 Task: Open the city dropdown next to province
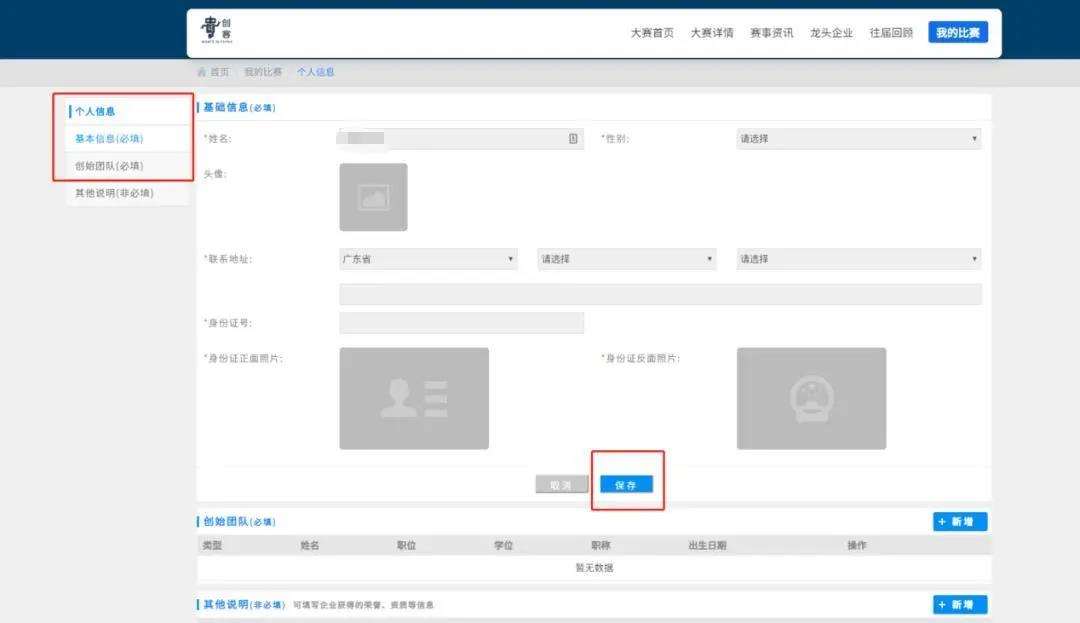point(627,259)
